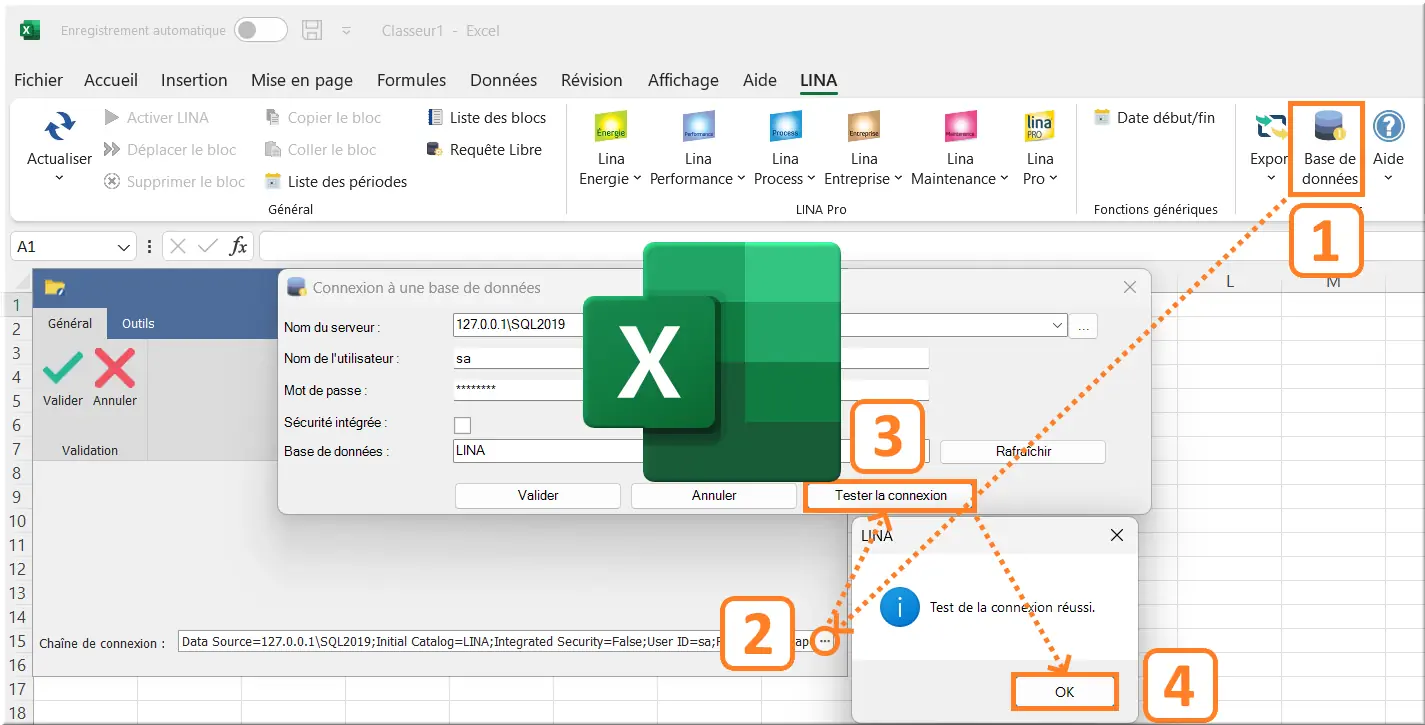Click the Lina Entreprise icon
Image resolution: width=1425 pixels, height=725 pixels.
(x=864, y=127)
